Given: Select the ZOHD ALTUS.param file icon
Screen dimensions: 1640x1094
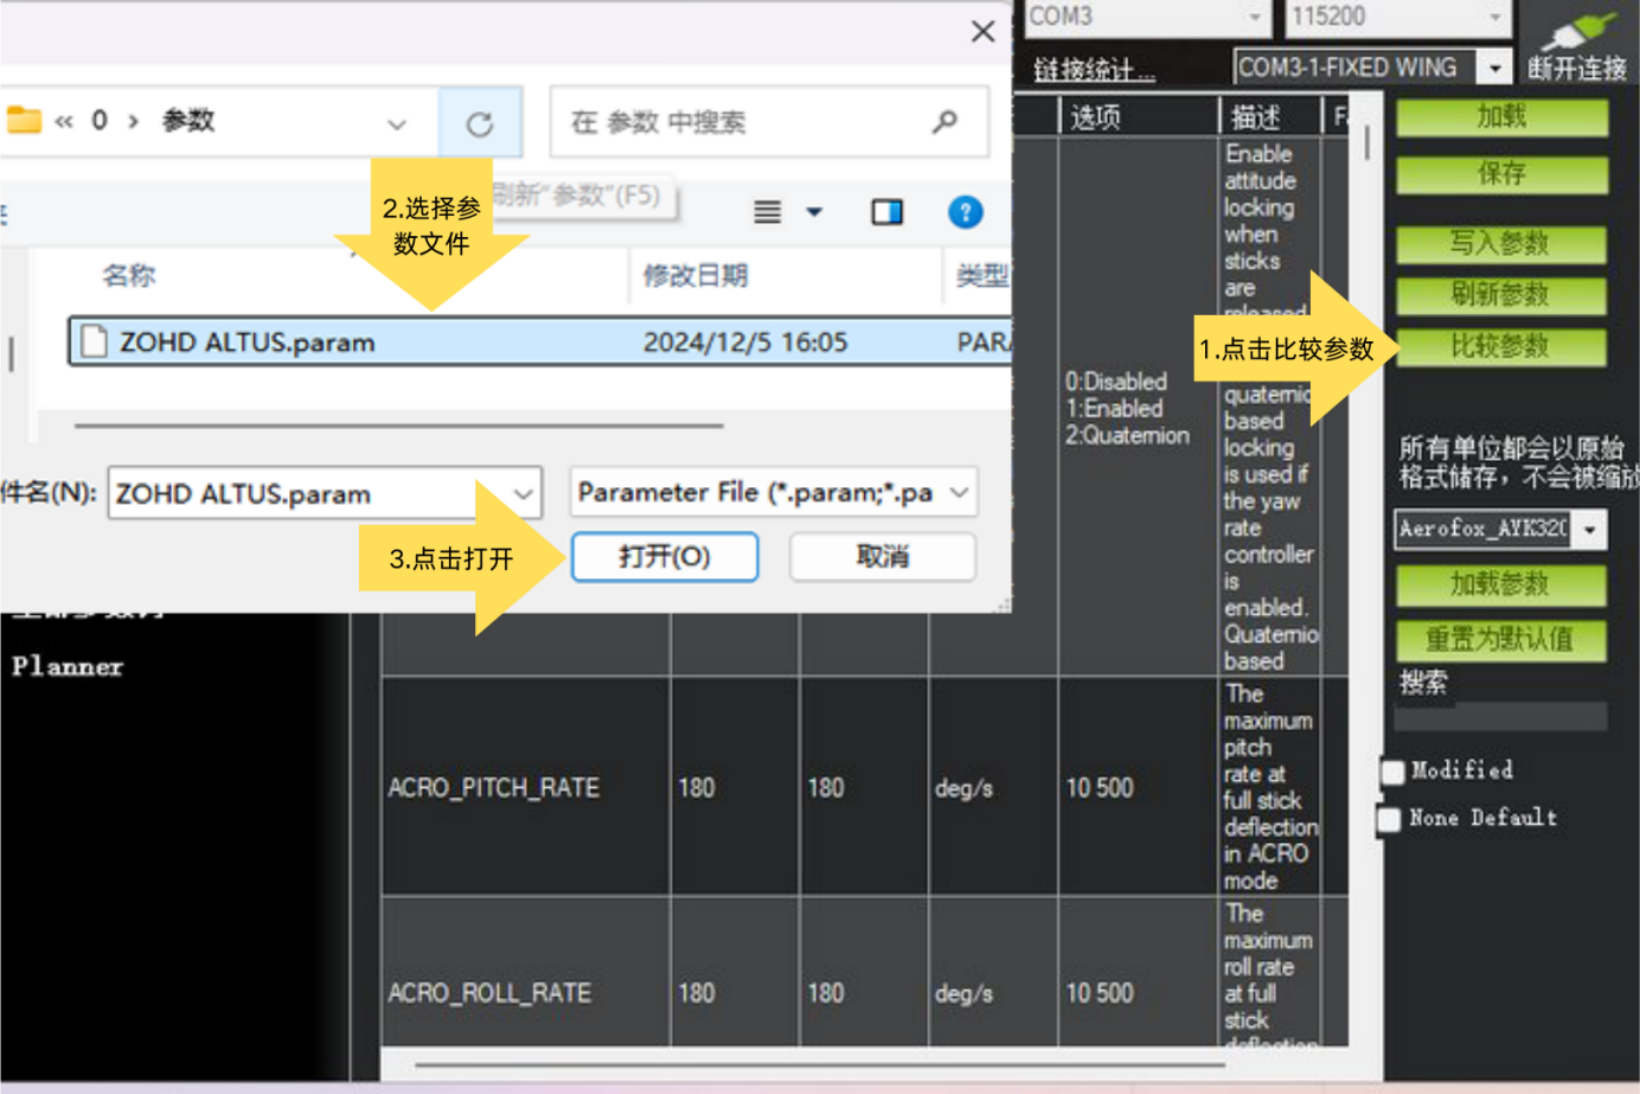Looking at the screenshot, I should (x=94, y=342).
